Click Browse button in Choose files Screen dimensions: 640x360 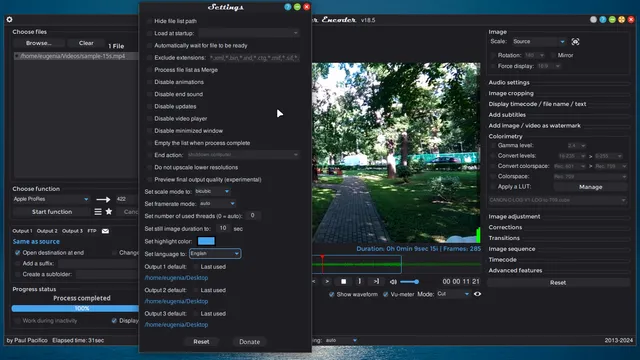pyautogui.click(x=39, y=43)
